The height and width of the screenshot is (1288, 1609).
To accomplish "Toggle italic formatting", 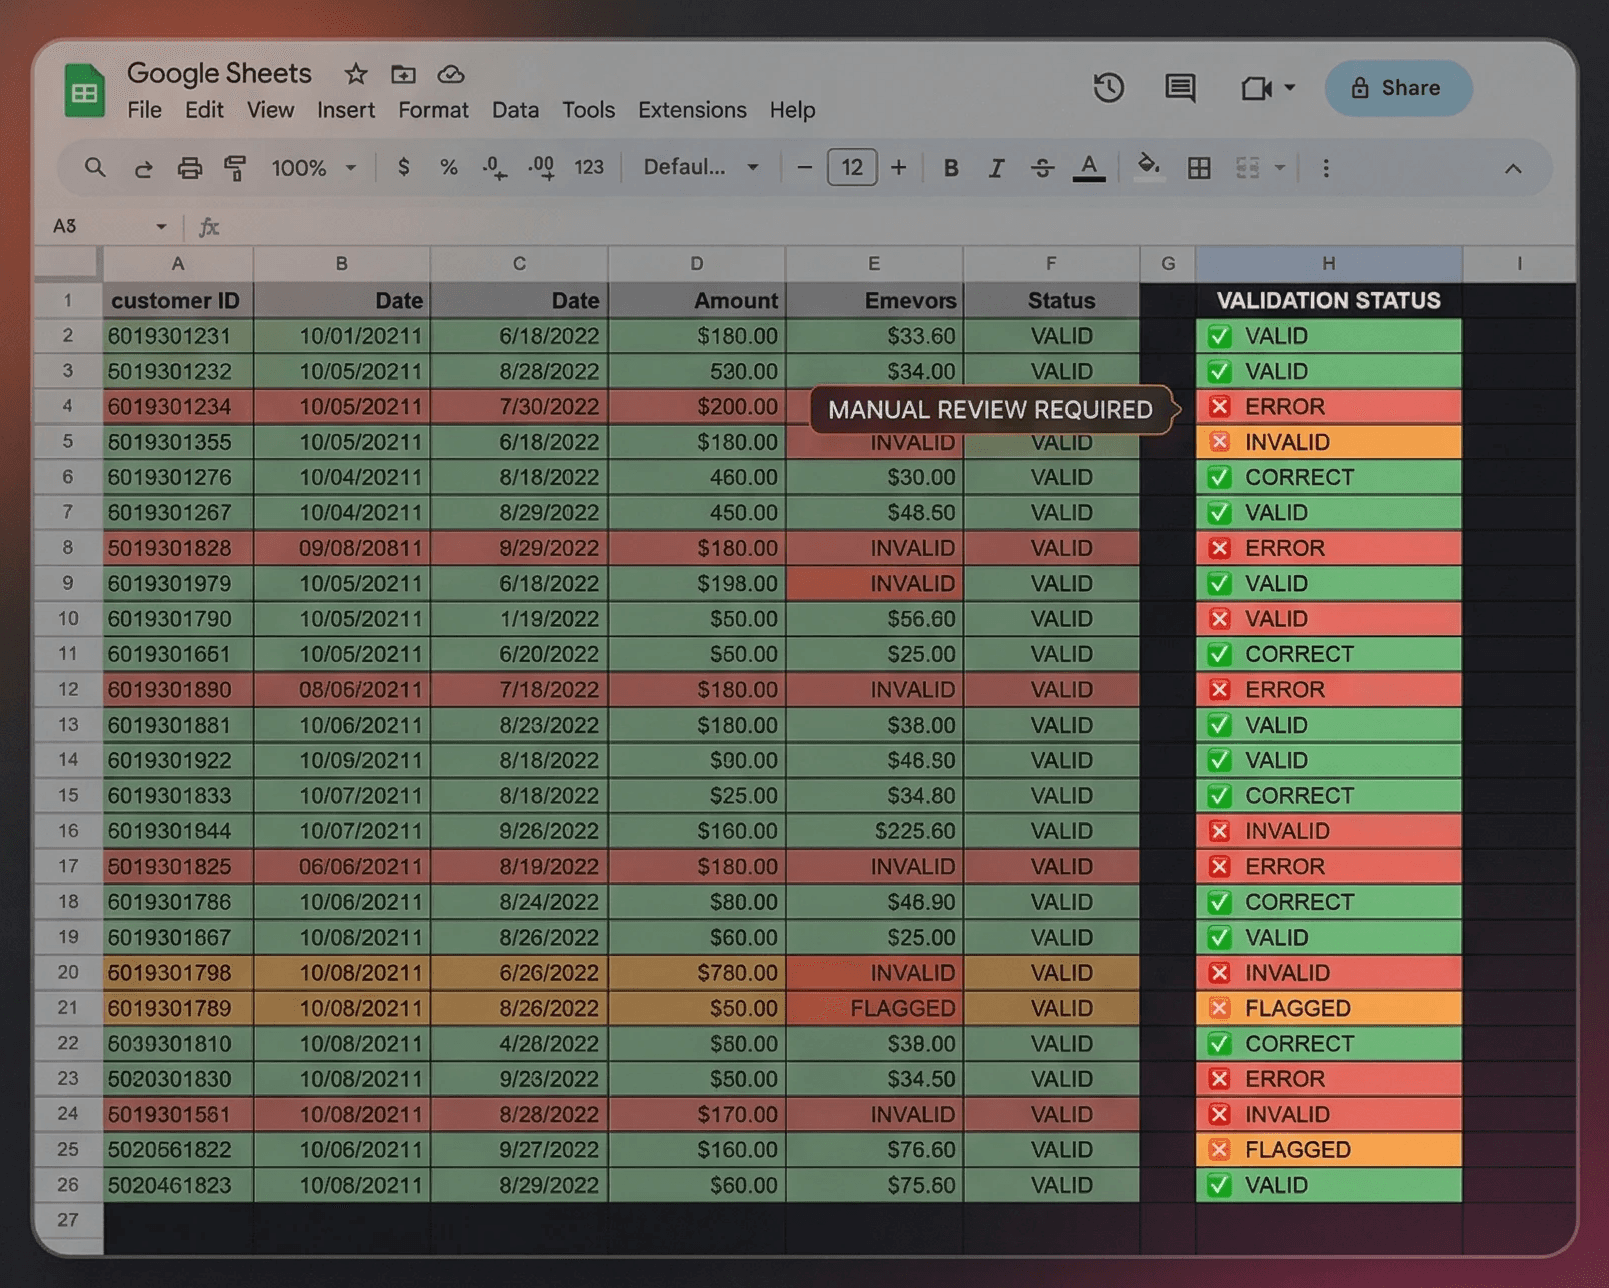I will coord(996,168).
